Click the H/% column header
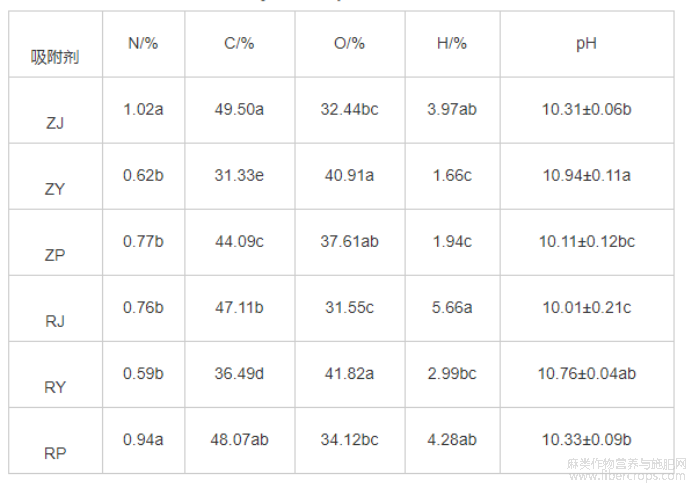The width and height of the screenshot is (692, 488). coord(452,43)
